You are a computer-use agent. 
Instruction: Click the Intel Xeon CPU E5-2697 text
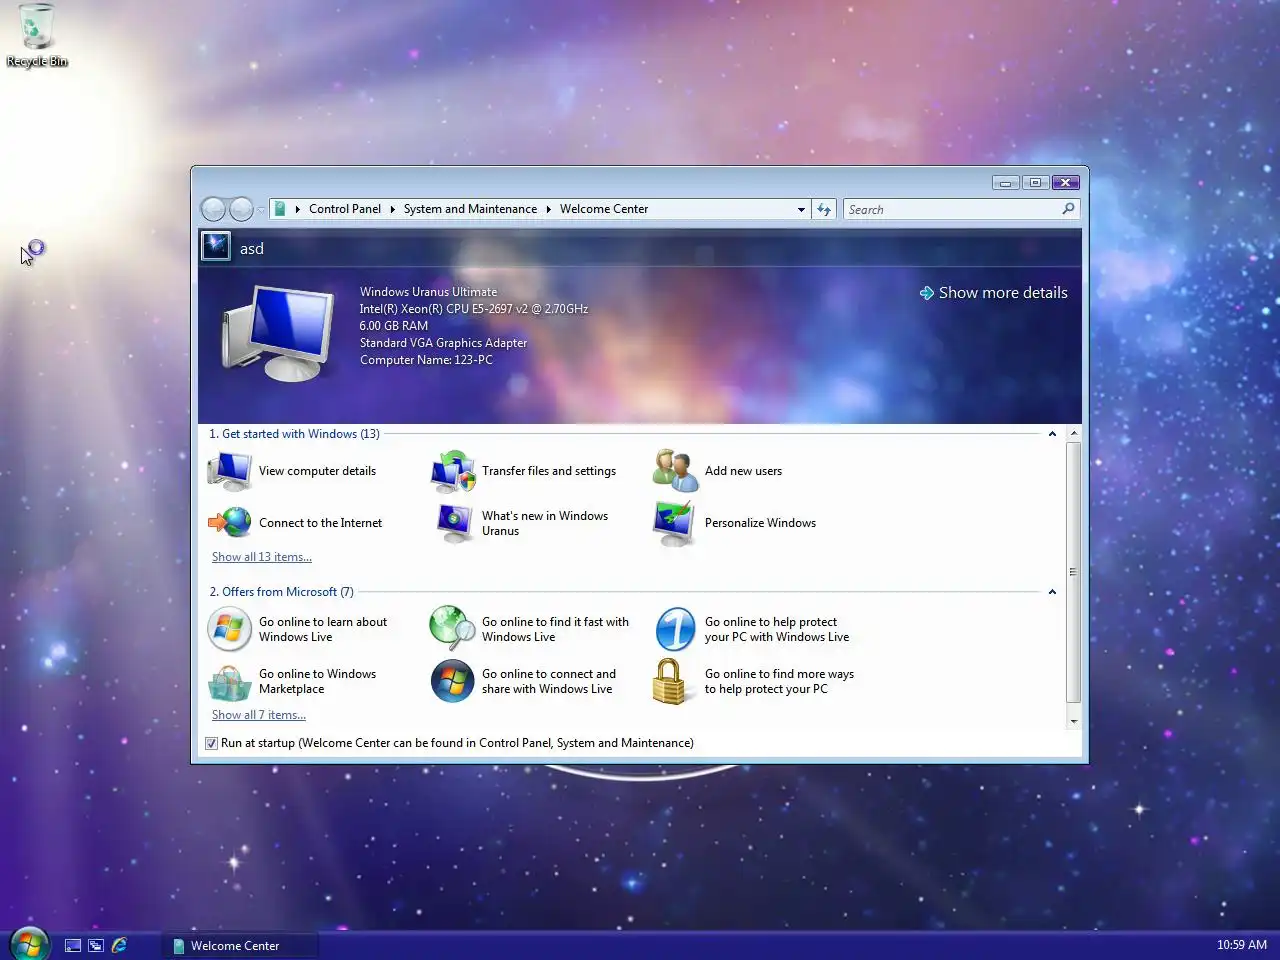473,309
